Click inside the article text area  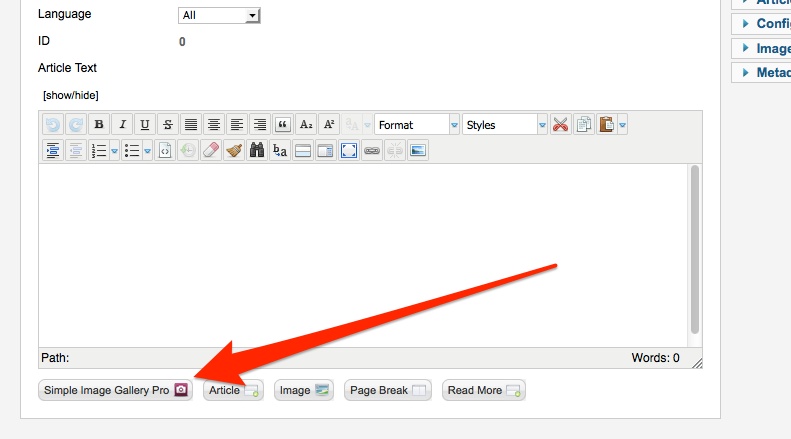363,255
